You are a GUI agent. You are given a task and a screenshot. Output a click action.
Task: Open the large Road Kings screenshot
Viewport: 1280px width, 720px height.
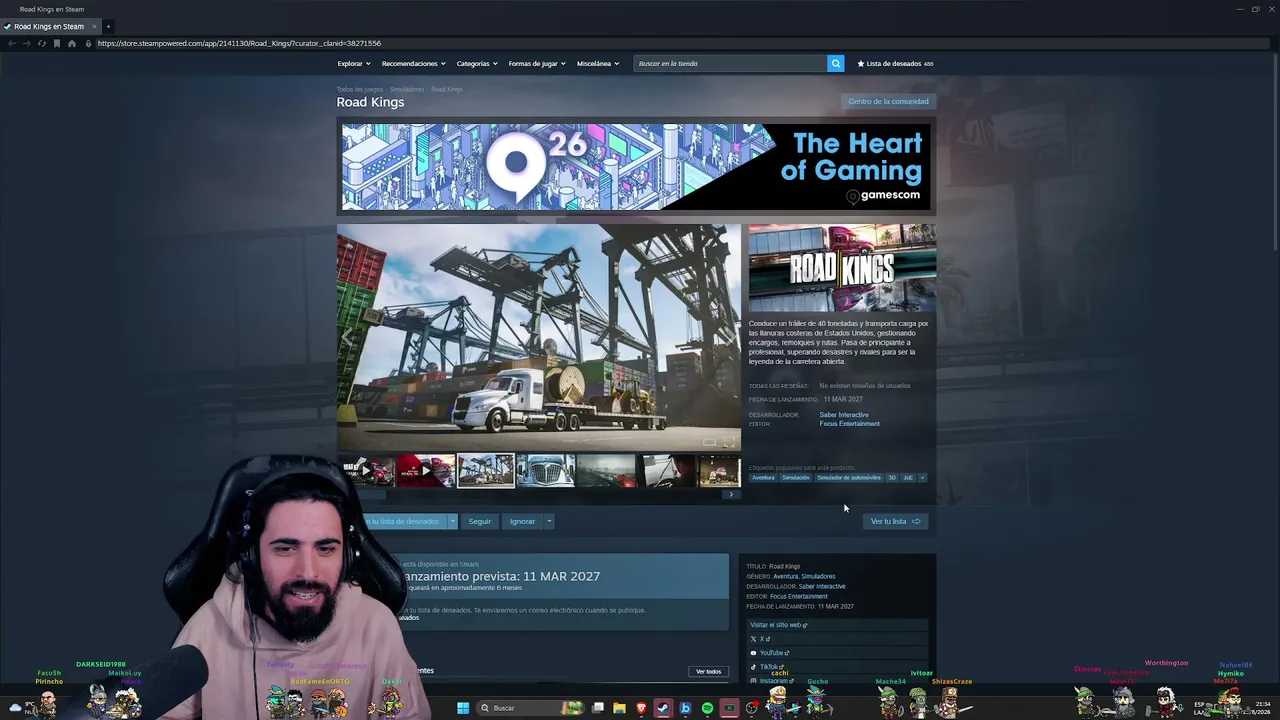pyautogui.click(x=539, y=338)
